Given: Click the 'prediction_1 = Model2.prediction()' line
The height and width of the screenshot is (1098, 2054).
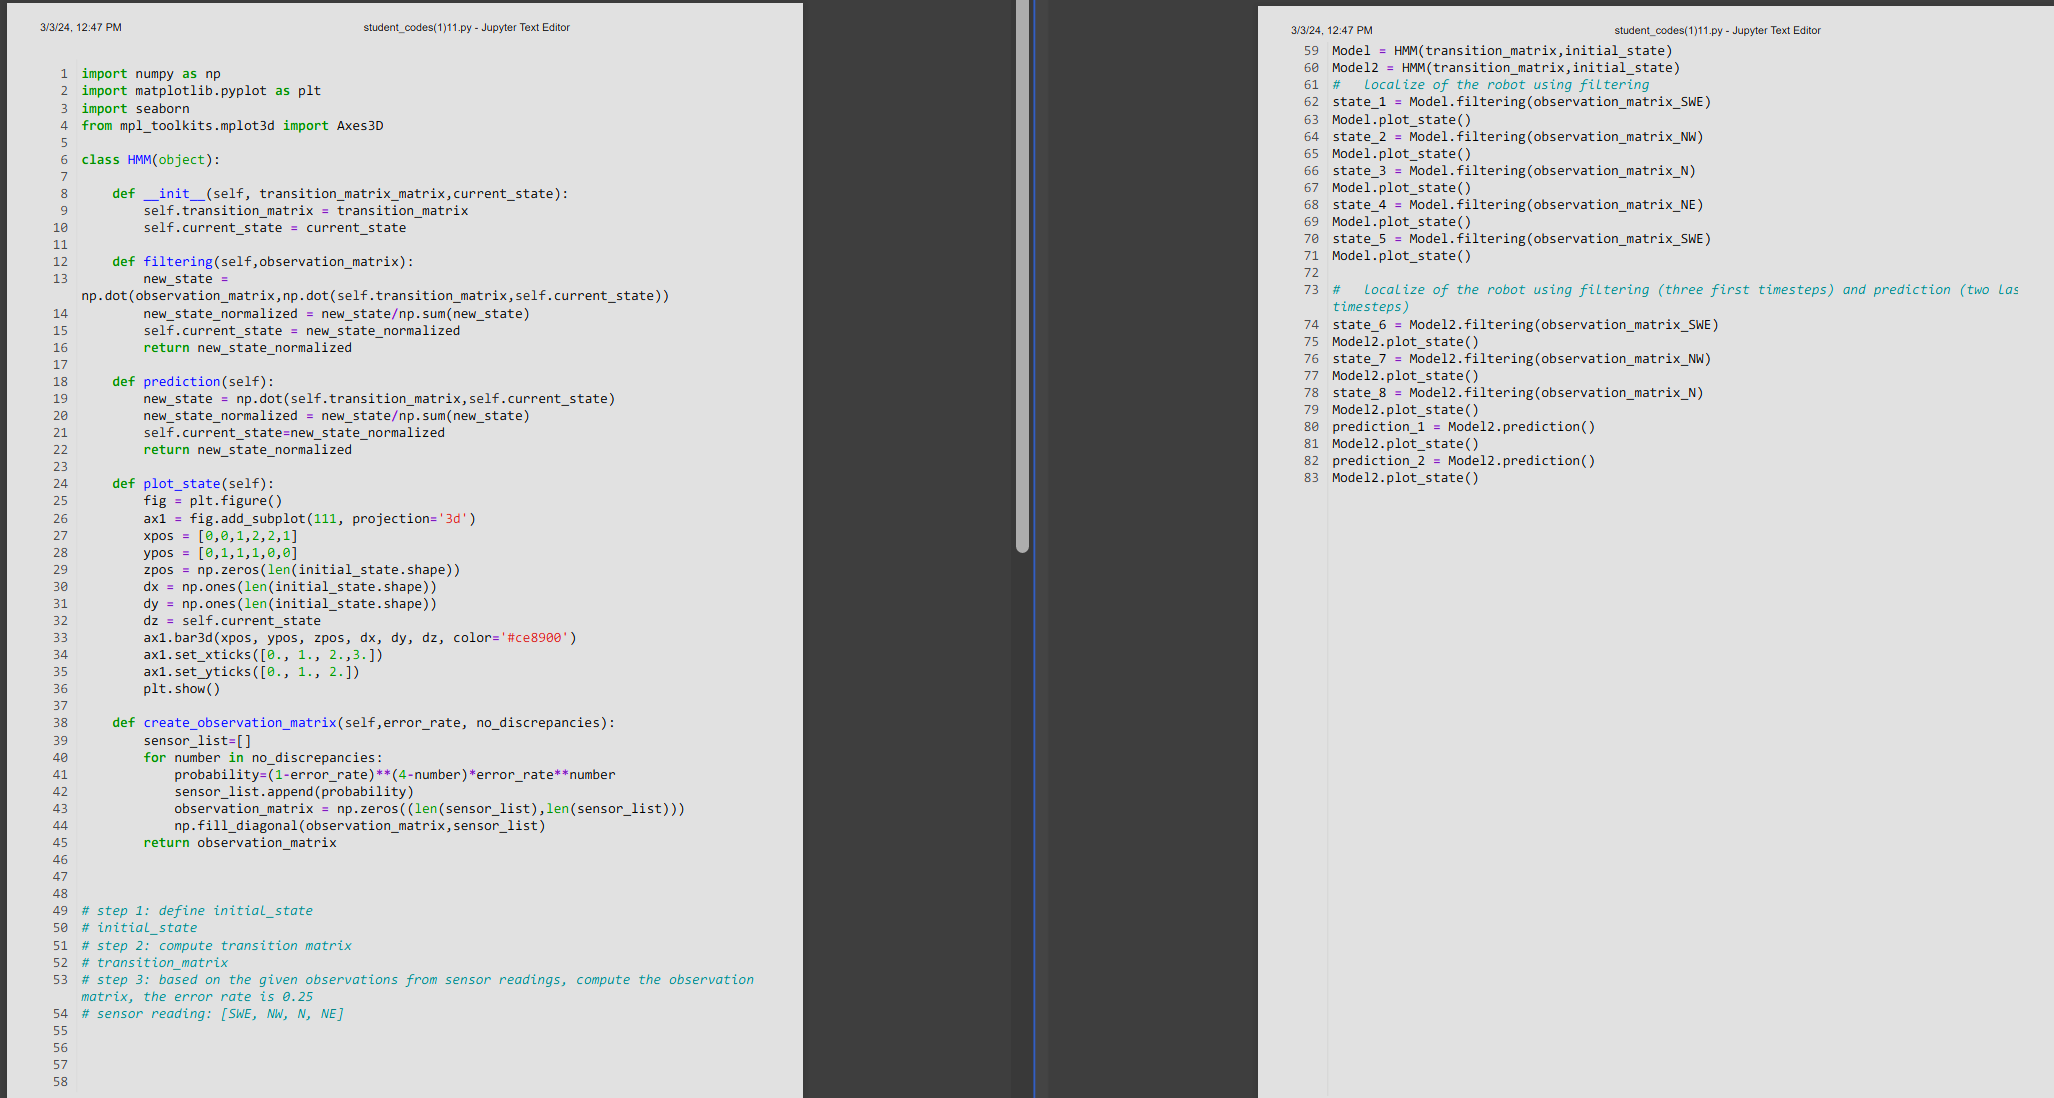Looking at the screenshot, I should pos(1463,427).
